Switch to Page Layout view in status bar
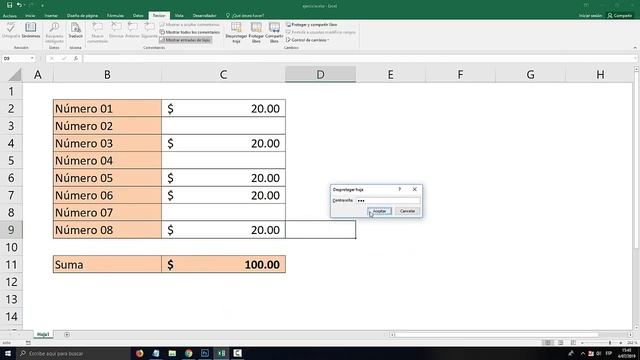This screenshot has width=640, height=360. 561,342
